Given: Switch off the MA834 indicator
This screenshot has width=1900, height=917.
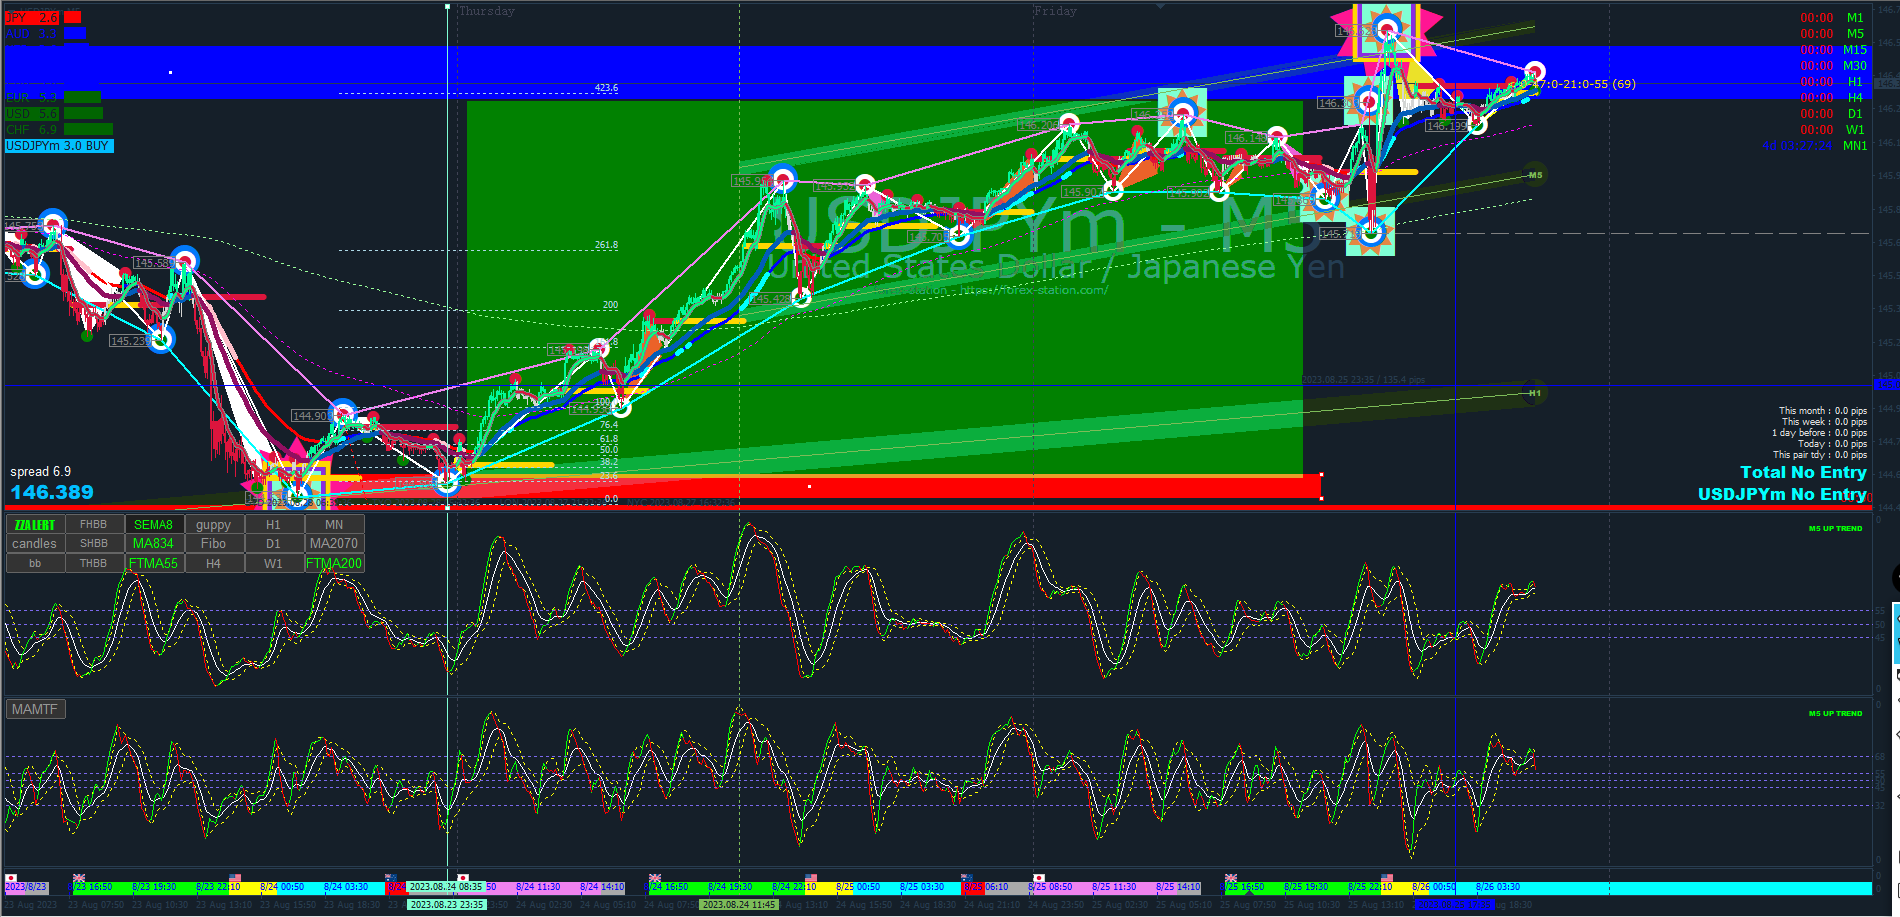Looking at the screenshot, I should pos(154,544).
